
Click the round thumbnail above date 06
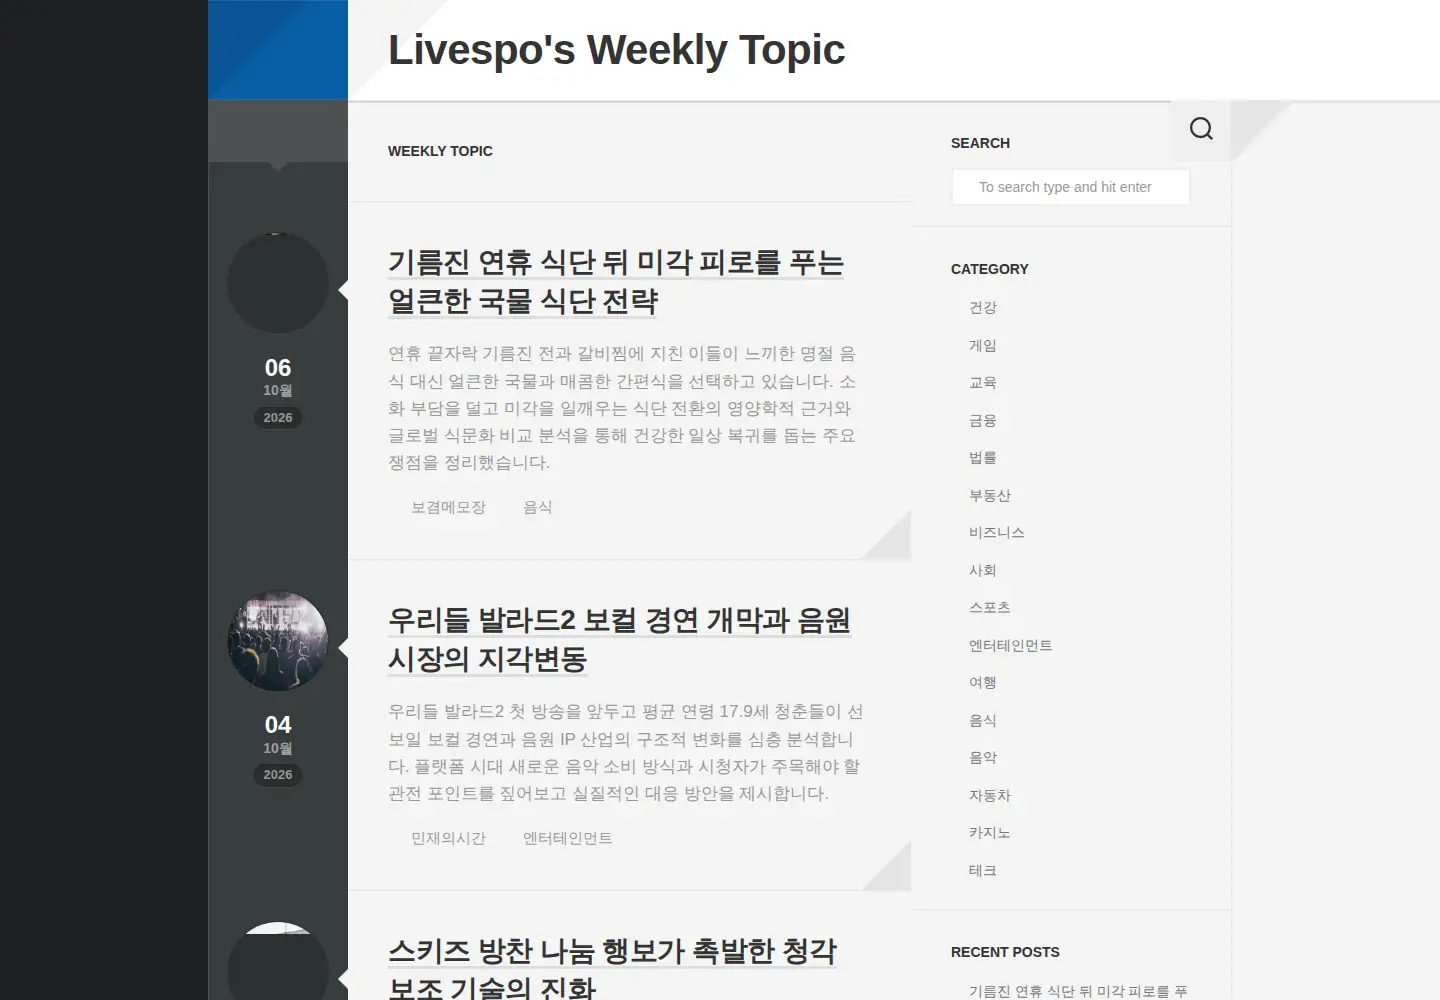coord(278,283)
